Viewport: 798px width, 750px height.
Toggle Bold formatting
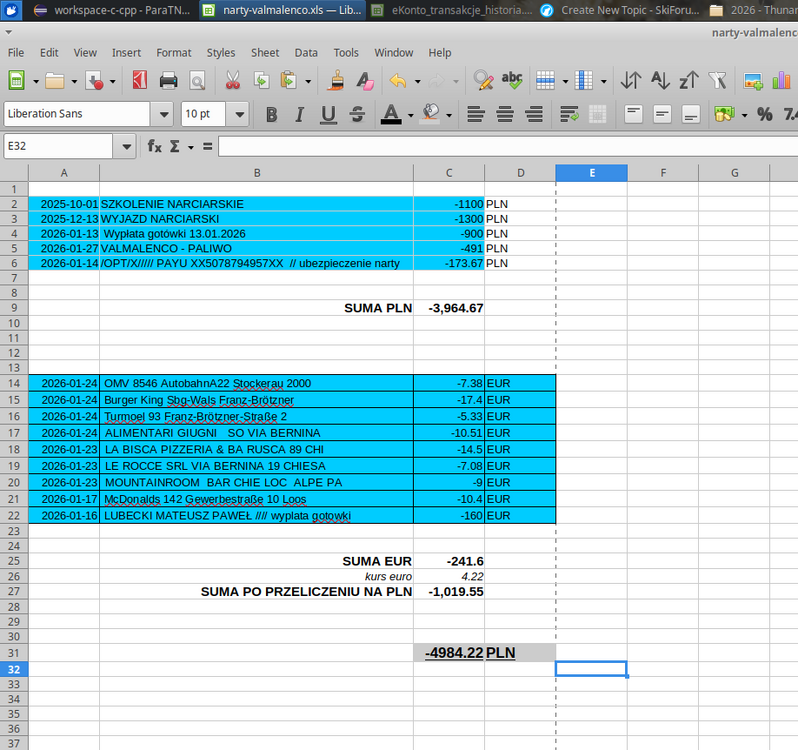click(x=271, y=115)
